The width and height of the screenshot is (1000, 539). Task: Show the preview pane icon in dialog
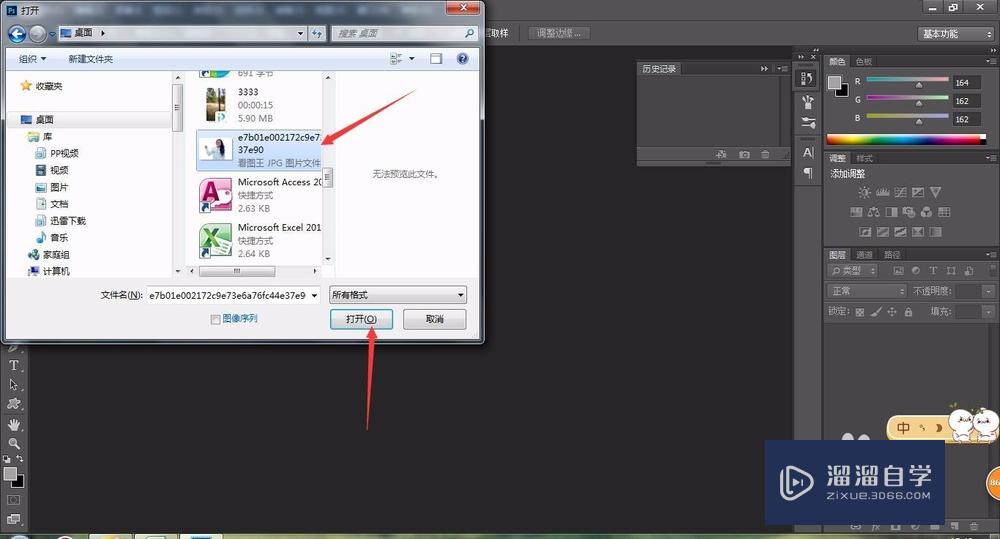tap(436, 59)
